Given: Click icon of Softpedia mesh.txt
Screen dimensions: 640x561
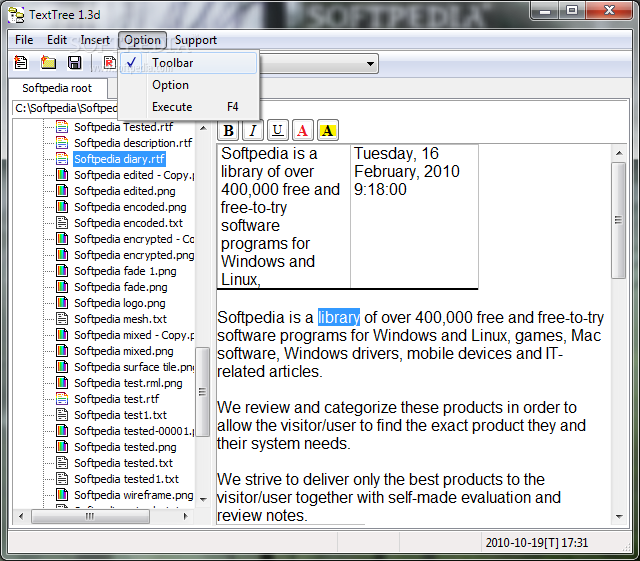Looking at the screenshot, I should click(62, 318).
